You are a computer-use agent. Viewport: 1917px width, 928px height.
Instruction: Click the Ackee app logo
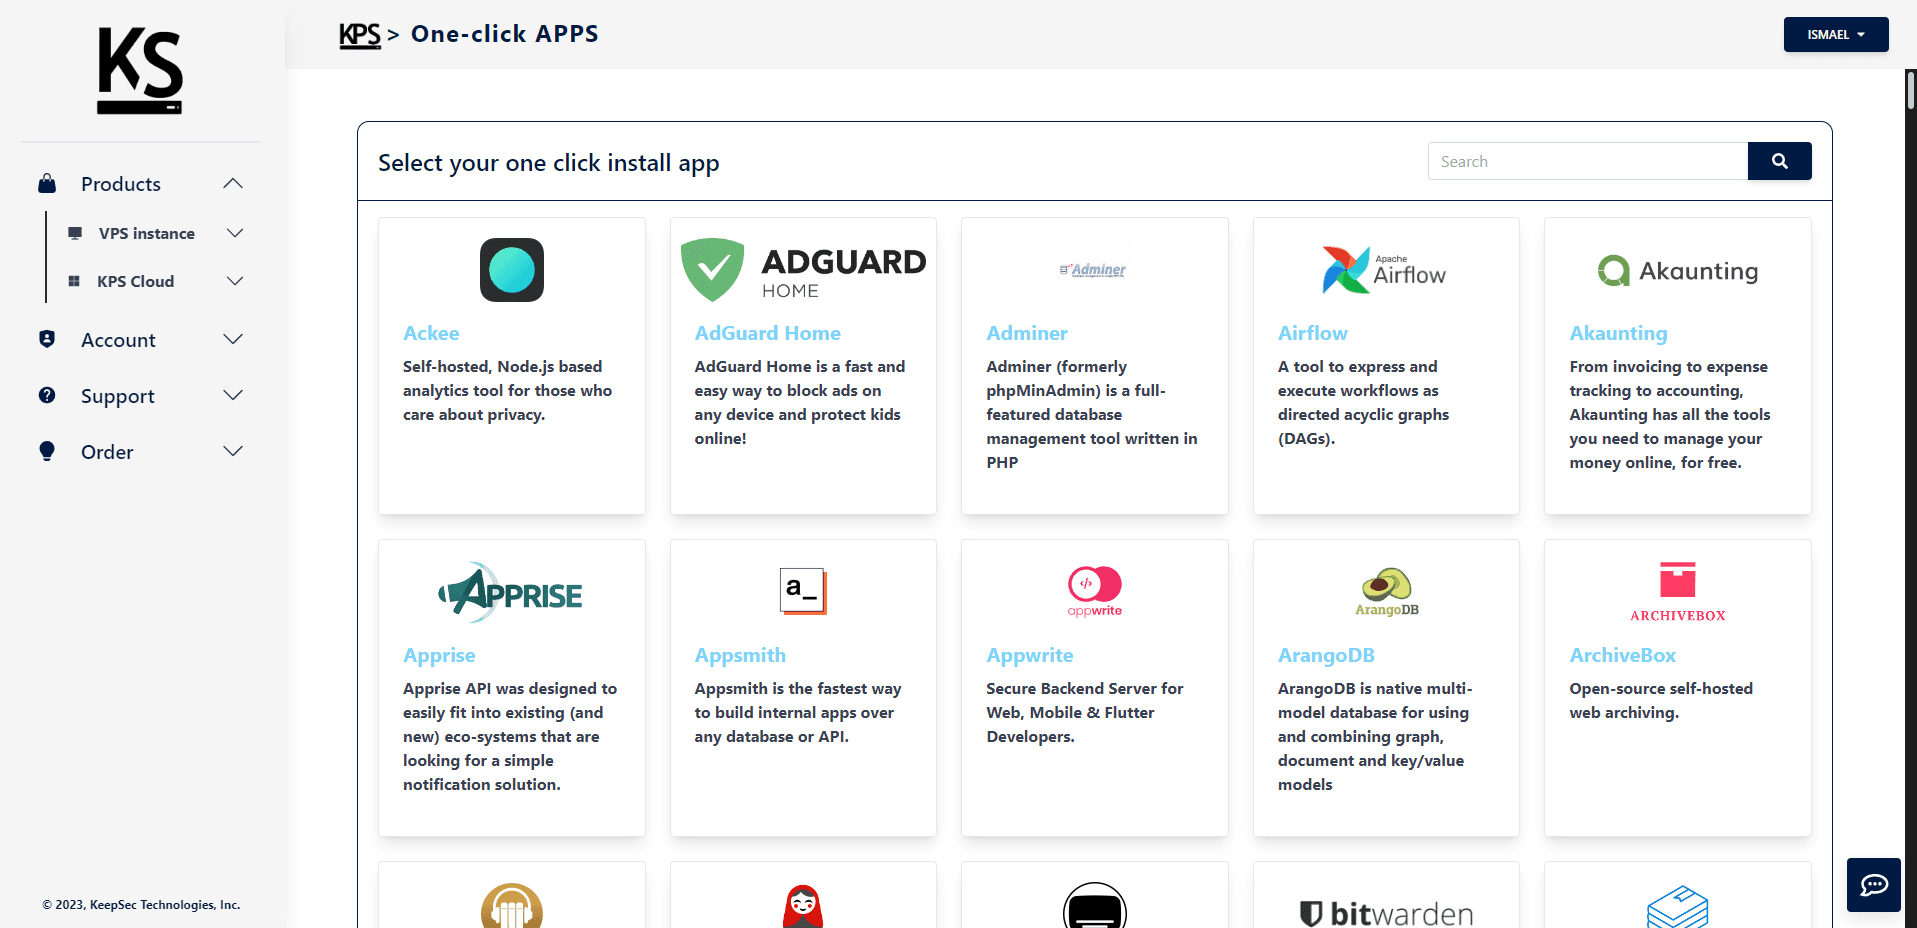(x=512, y=270)
